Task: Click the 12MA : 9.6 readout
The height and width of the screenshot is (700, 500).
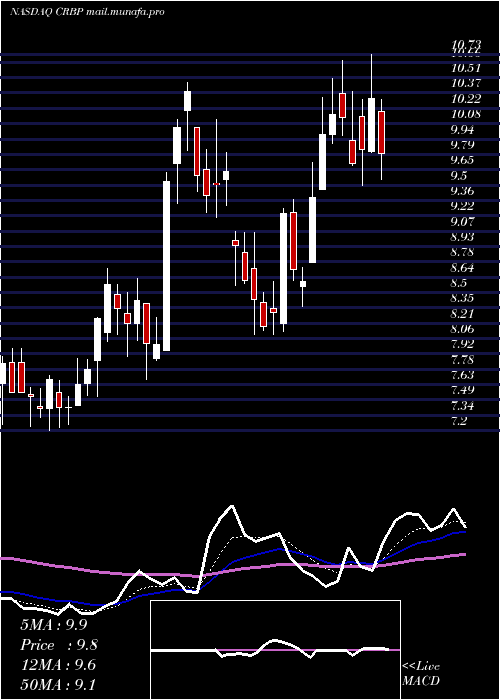Action: [x=58, y=665]
